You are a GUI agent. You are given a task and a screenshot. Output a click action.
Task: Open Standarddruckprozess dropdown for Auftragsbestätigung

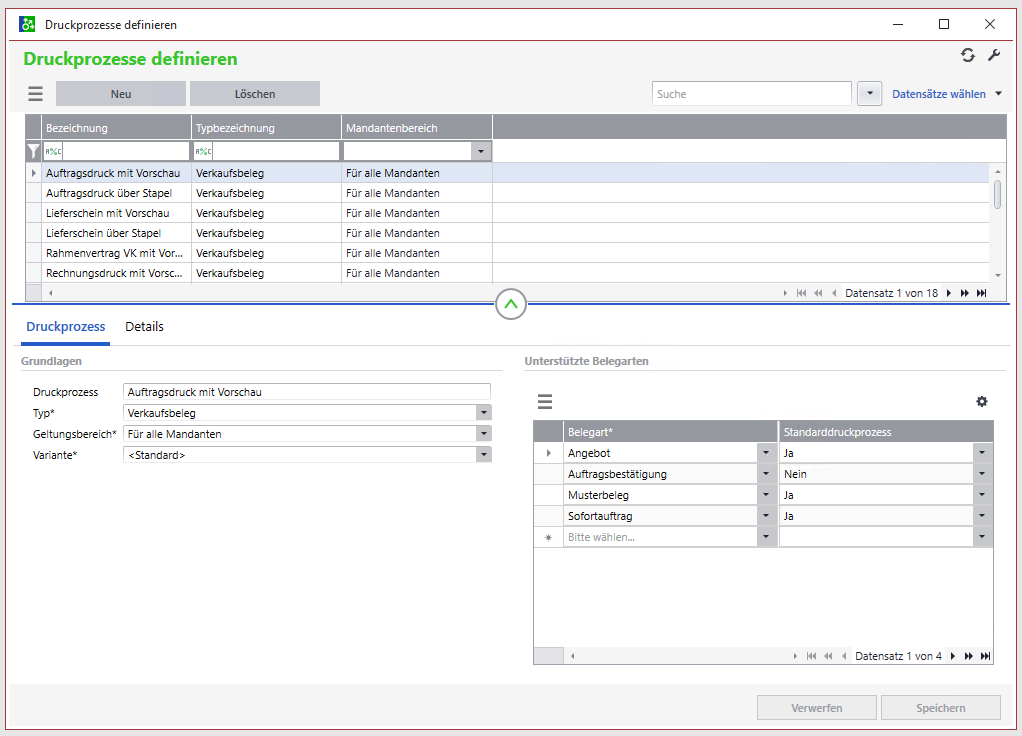click(x=983, y=474)
